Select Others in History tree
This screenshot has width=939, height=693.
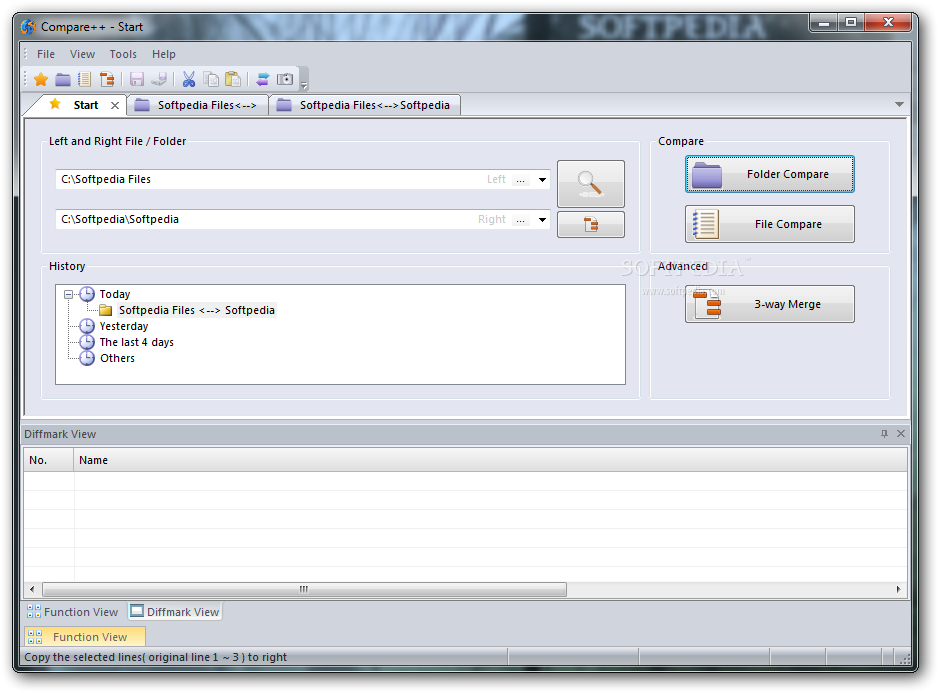coord(117,358)
